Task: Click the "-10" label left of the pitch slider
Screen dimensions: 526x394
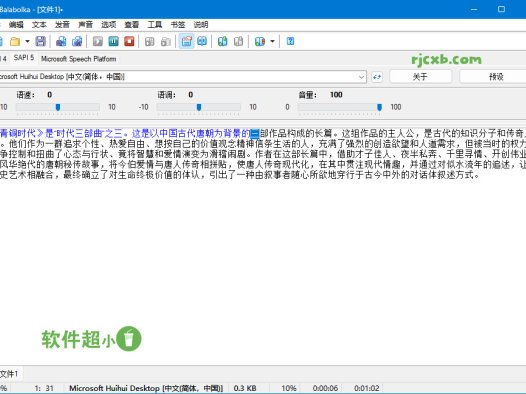Action: tap(144, 107)
